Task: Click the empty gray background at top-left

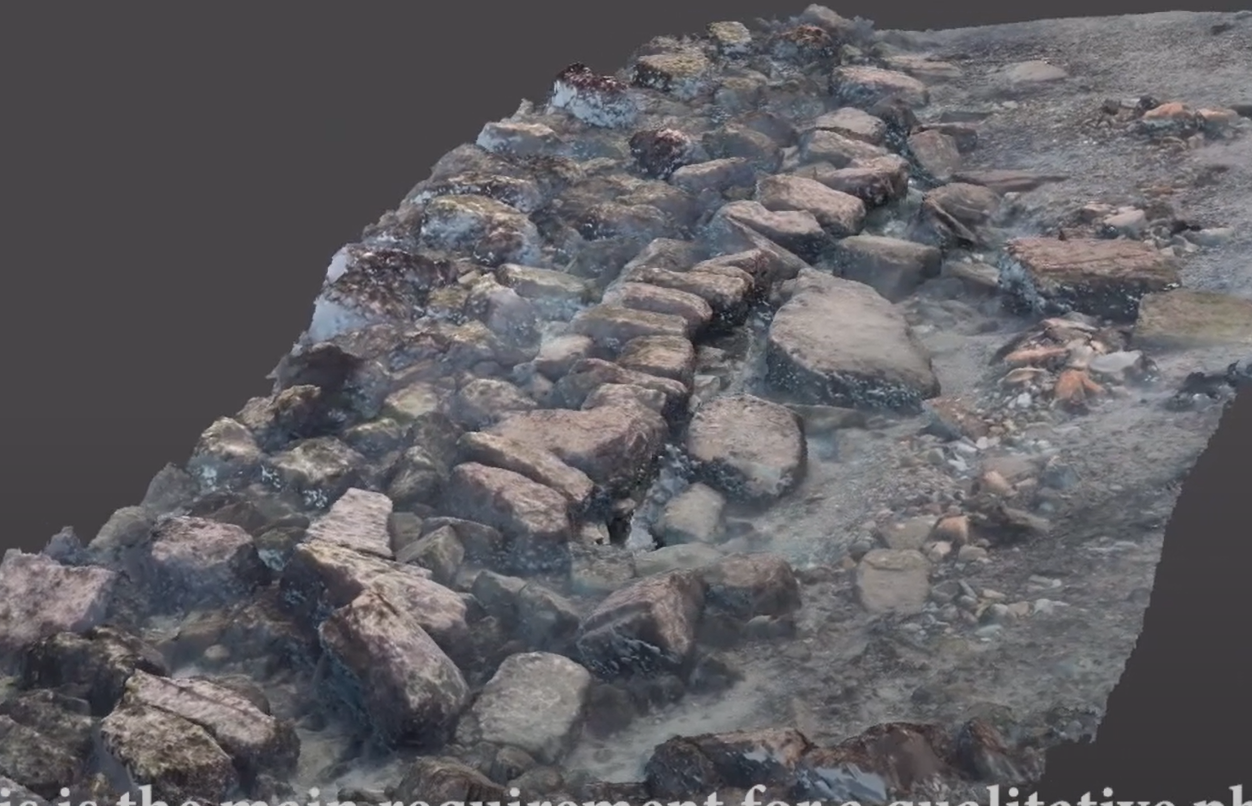Action: click(200, 150)
